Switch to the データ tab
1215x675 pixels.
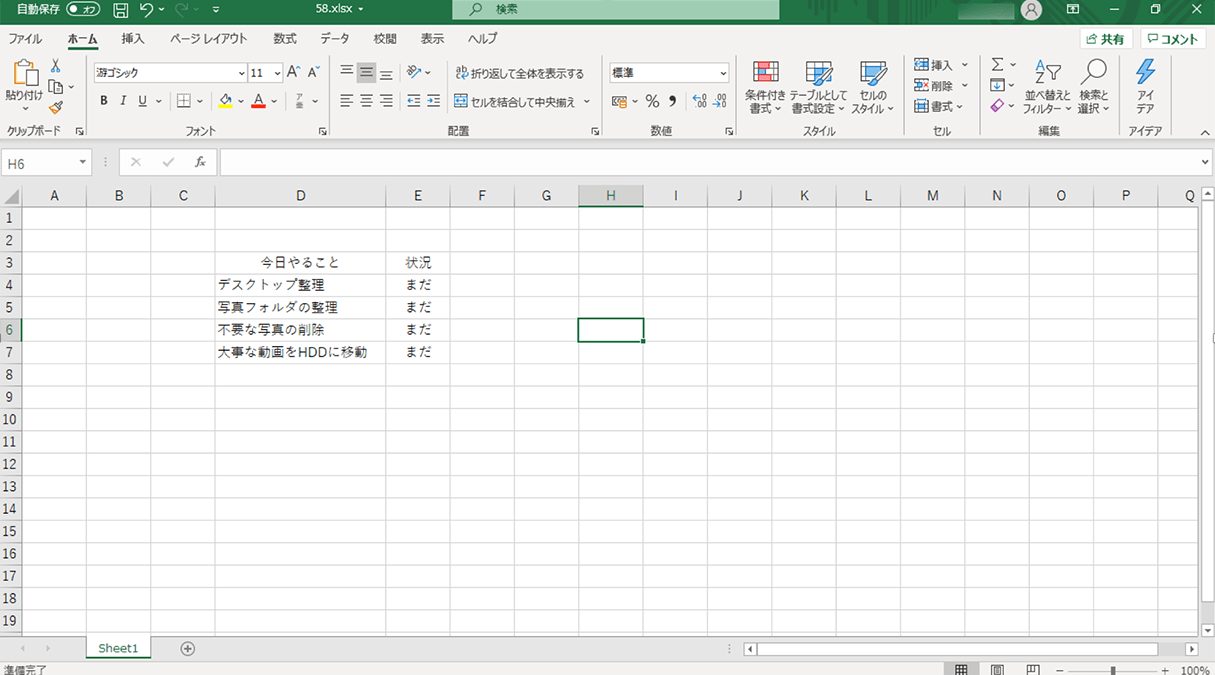[335, 39]
